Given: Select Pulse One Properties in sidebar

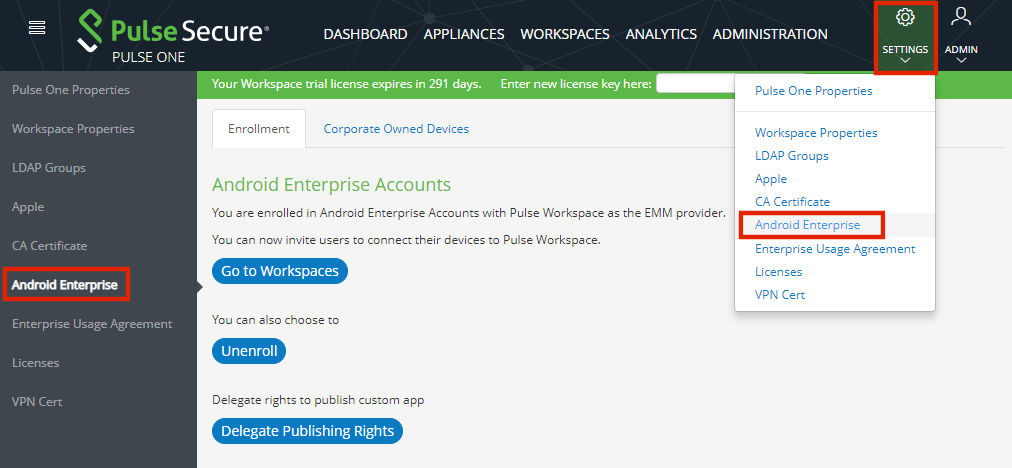Looking at the screenshot, I should 71,90.
